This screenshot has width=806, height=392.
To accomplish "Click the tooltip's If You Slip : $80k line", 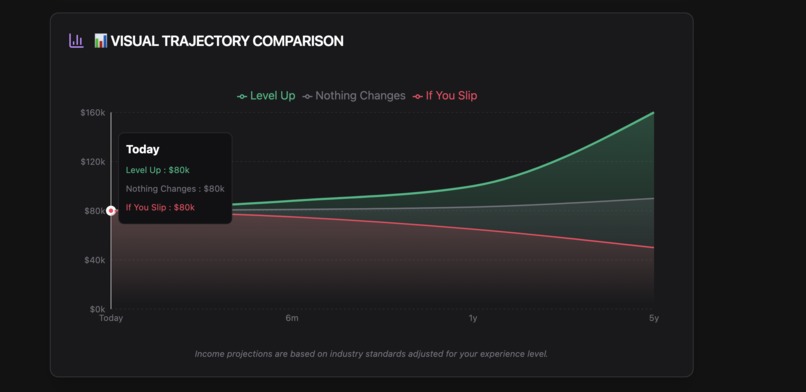I will point(160,208).
